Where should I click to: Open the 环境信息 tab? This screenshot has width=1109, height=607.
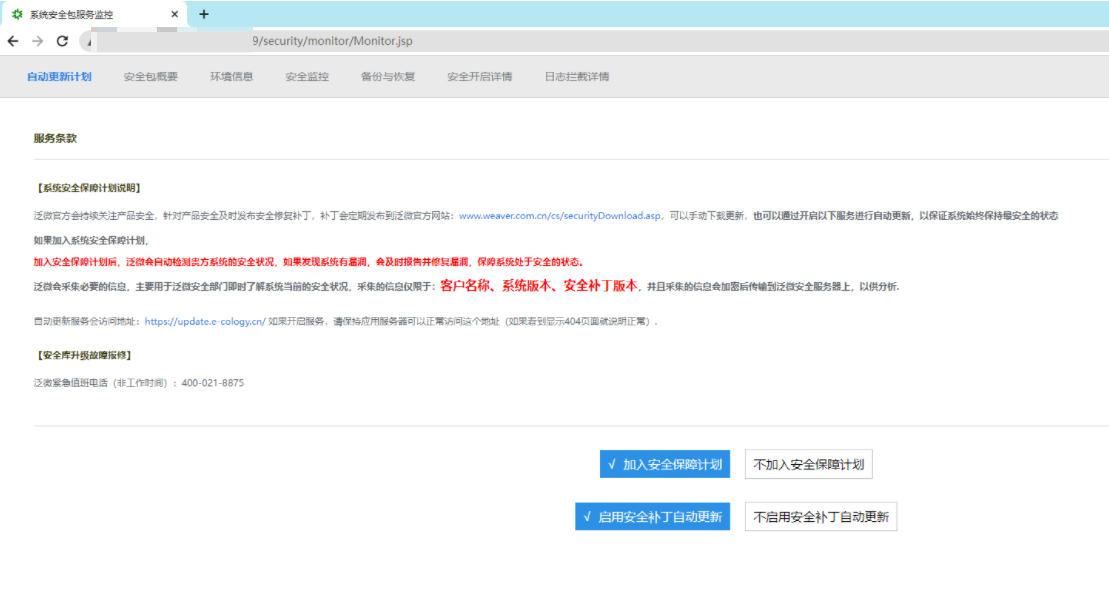[230, 75]
